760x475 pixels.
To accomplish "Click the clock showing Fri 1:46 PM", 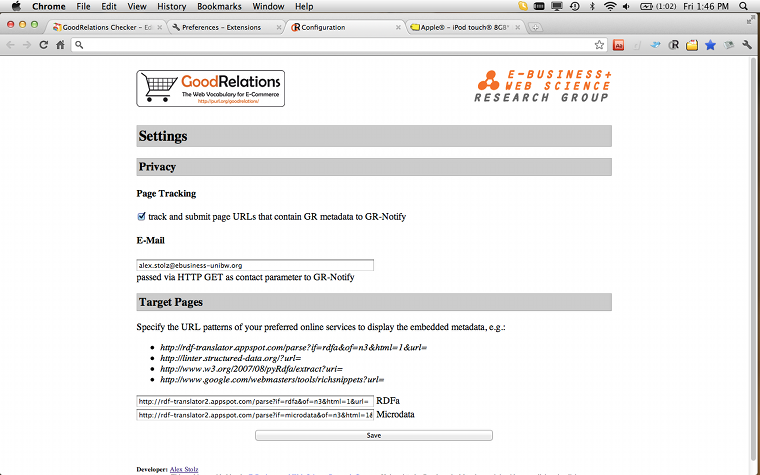I will (706, 6).
